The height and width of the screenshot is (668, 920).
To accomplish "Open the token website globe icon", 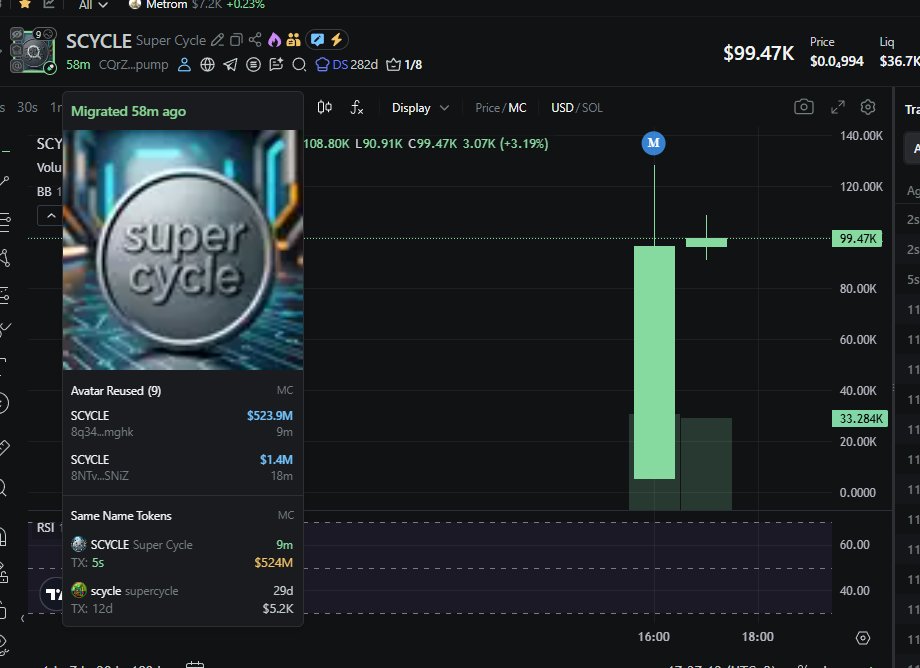I will 207,65.
